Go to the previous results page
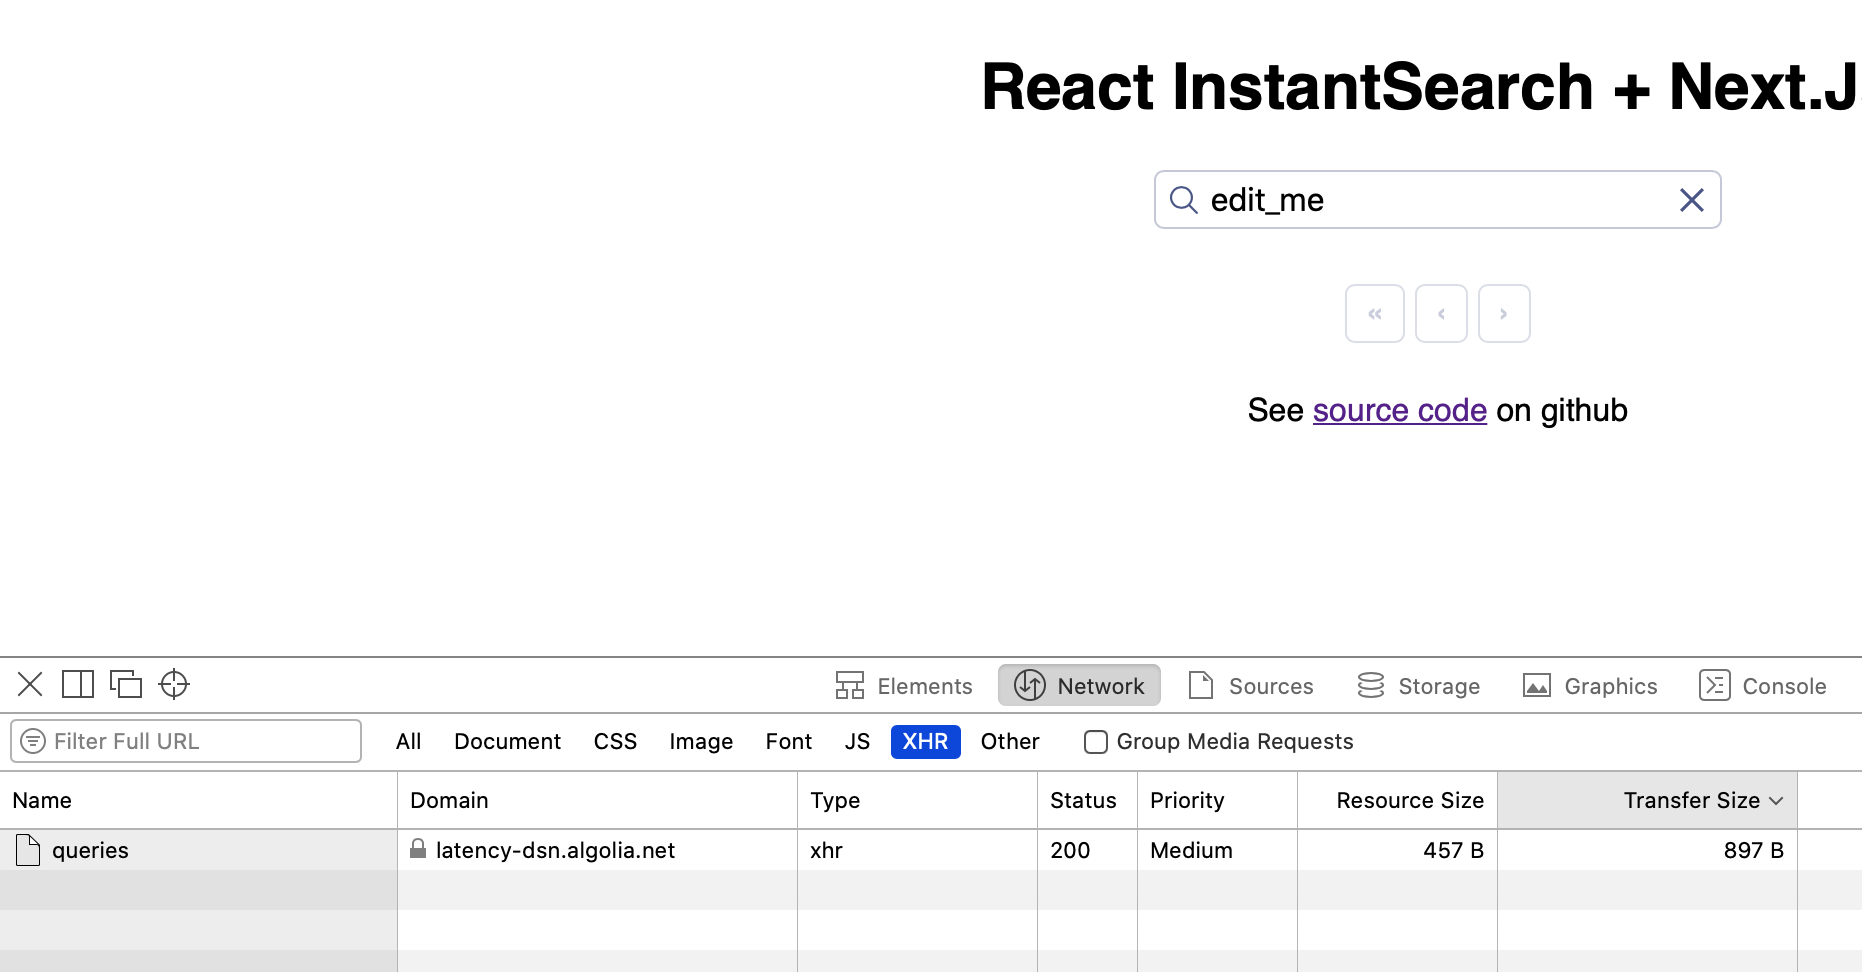This screenshot has height=972, width=1862. point(1441,314)
